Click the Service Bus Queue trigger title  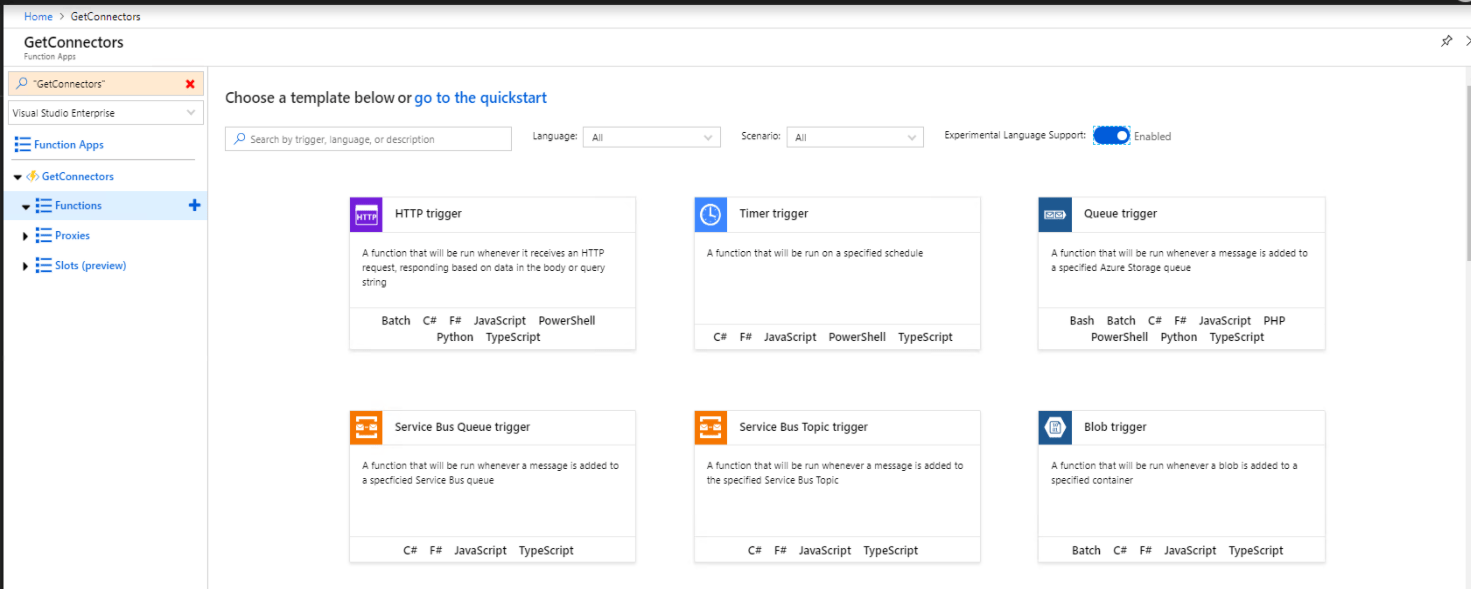click(462, 427)
